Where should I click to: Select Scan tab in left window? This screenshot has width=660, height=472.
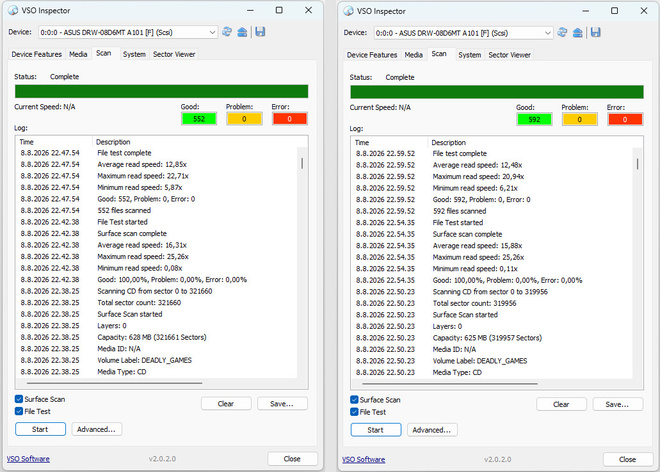104,53
